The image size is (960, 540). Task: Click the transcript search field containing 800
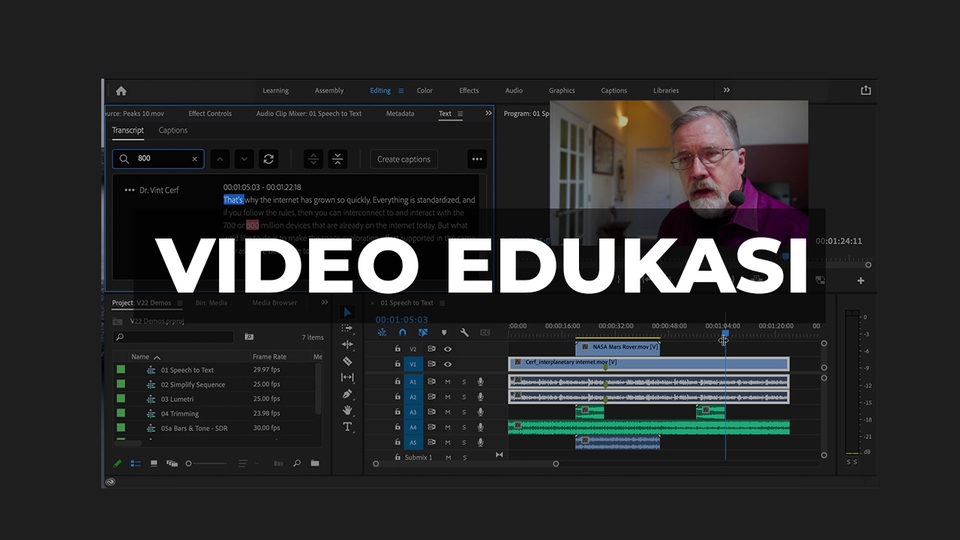159,159
